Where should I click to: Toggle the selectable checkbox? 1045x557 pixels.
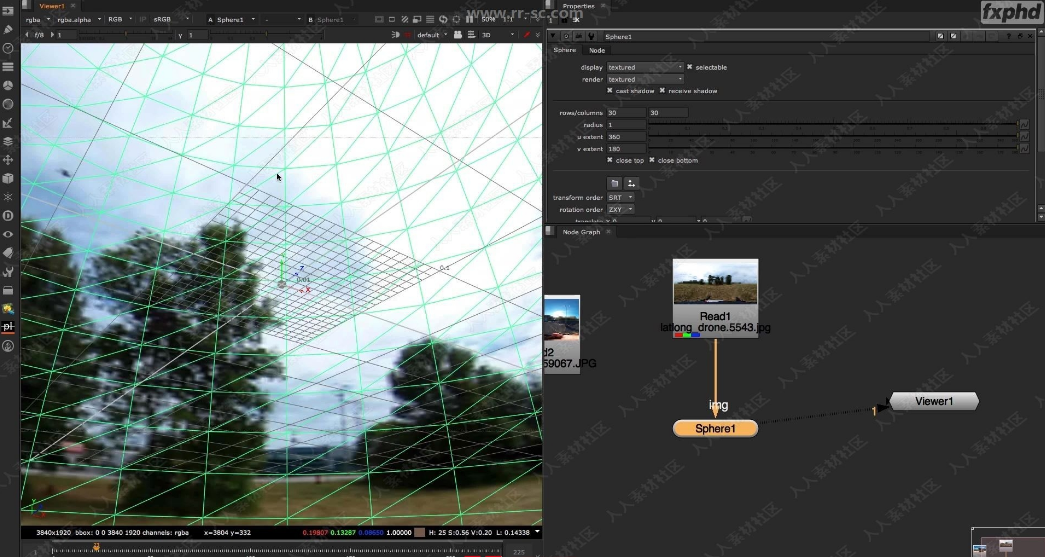pyautogui.click(x=690, y=67)
